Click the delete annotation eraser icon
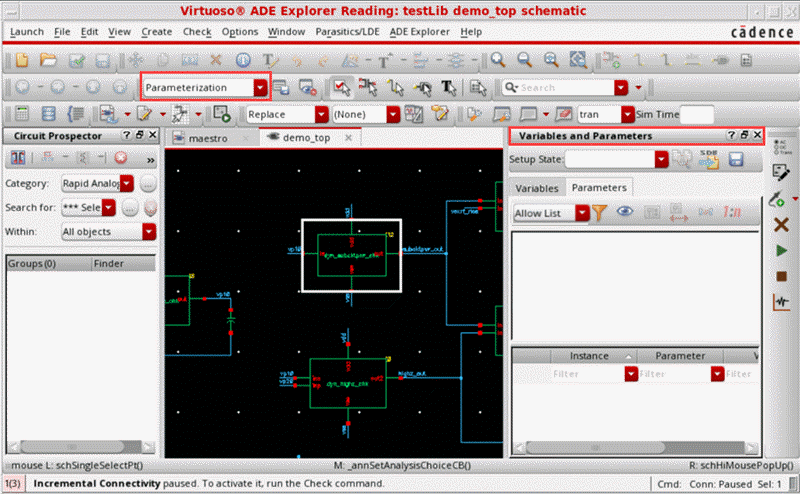 [x=563, y=114]
